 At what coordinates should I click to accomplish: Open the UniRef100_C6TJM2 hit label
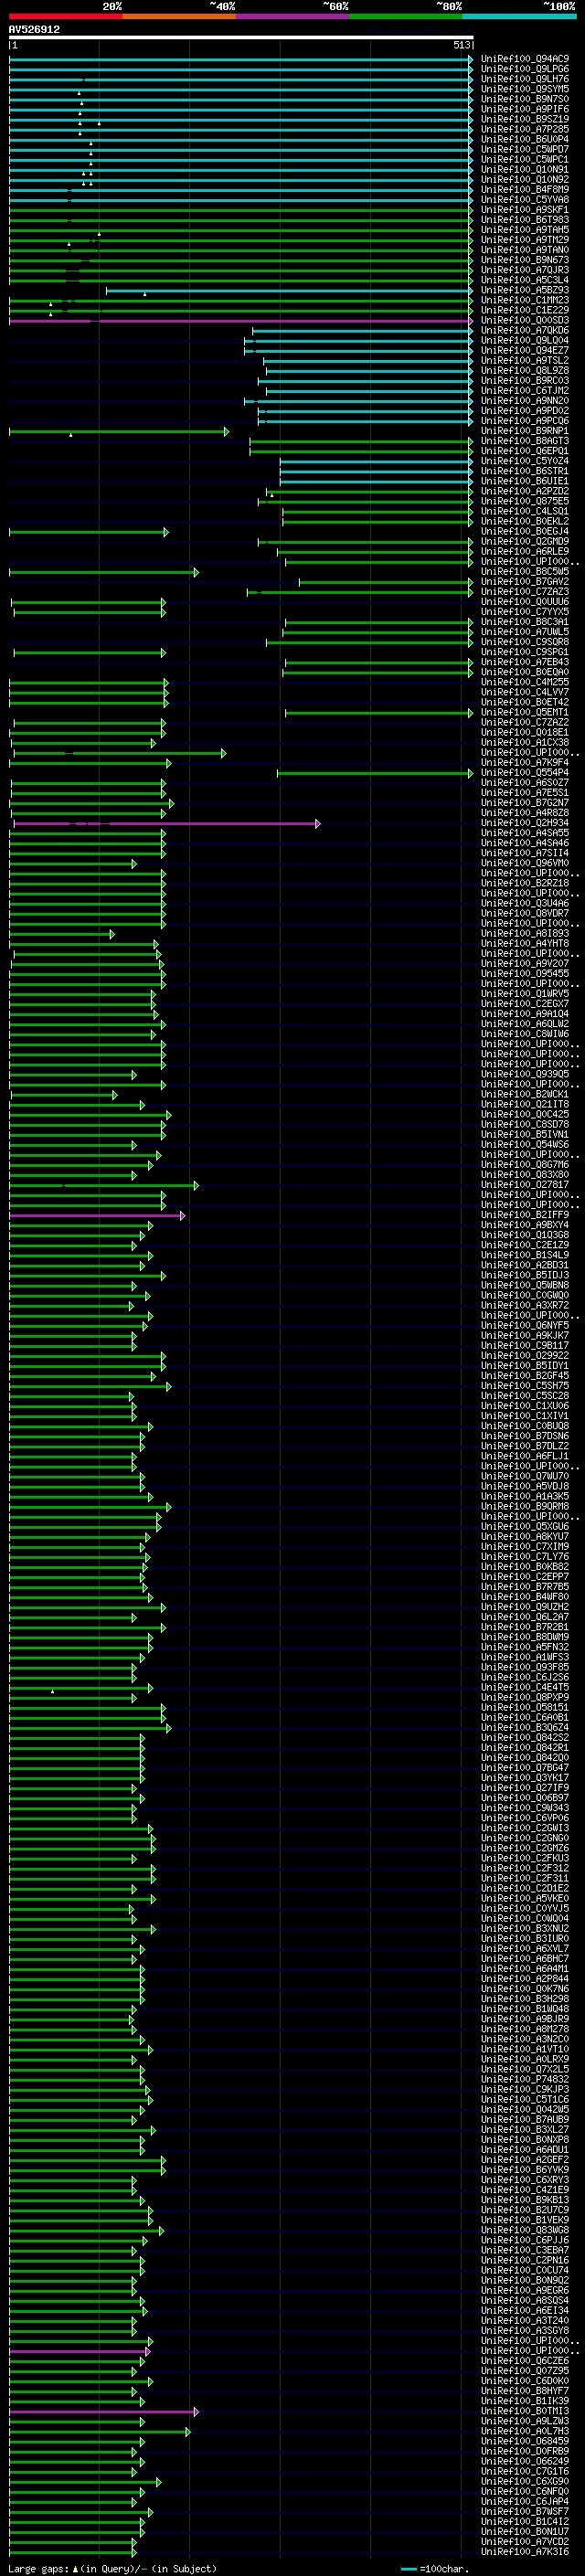[525, 391]
